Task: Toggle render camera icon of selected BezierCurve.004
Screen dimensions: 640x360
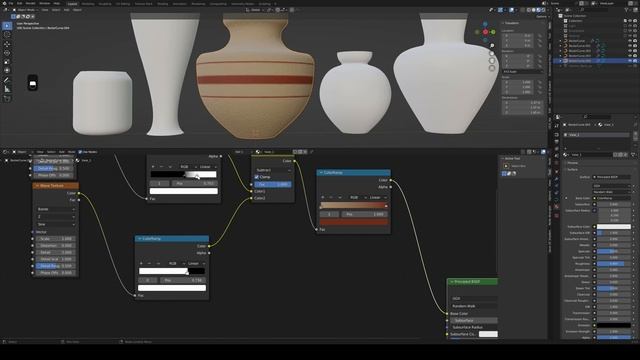Action: [x=635, y=61]
